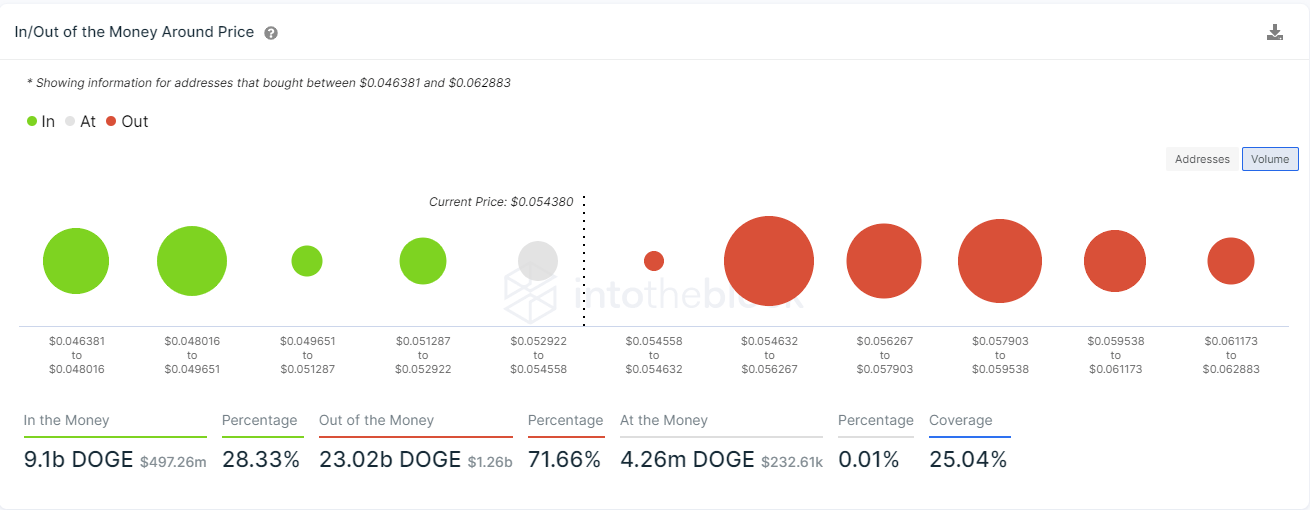The height and width of the screenshot is (510, 1310).
Task: Select the red $0.061173 to $0.062883 bubble
Action: tap(1231, 261)
